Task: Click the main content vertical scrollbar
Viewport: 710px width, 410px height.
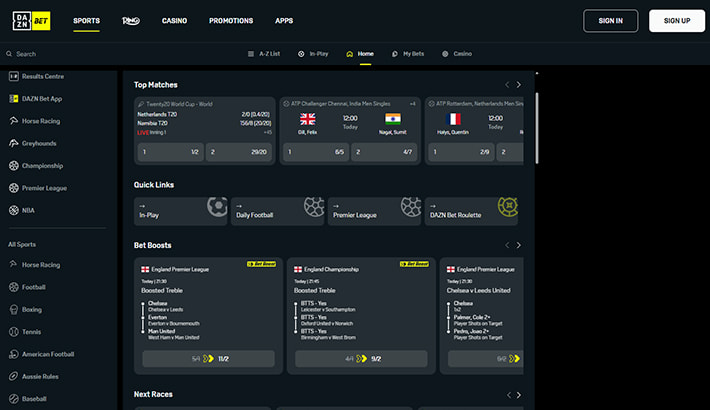Action: click(537, 128)
